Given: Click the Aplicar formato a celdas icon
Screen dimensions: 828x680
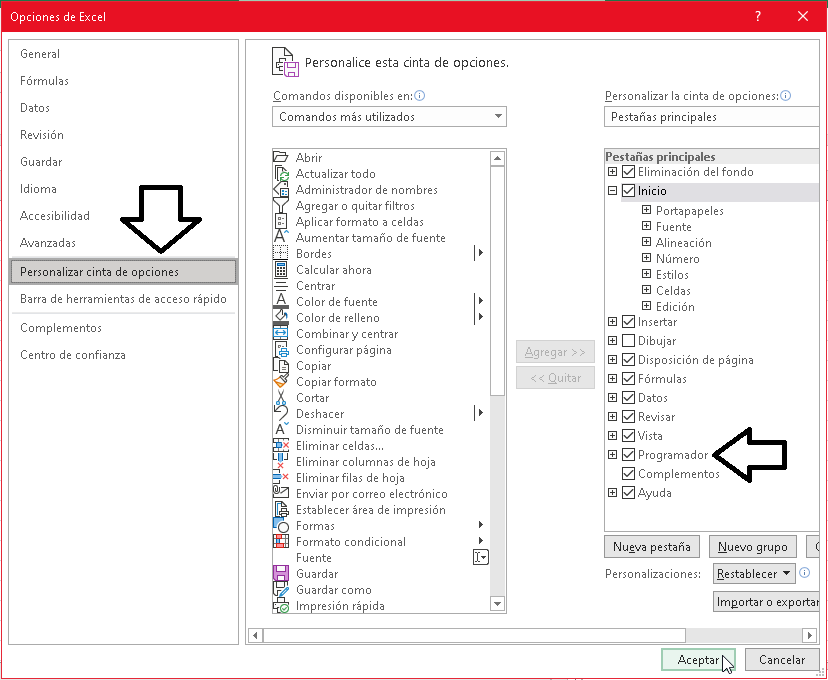Looking at the screenshot, I should (x=281, y=221).
